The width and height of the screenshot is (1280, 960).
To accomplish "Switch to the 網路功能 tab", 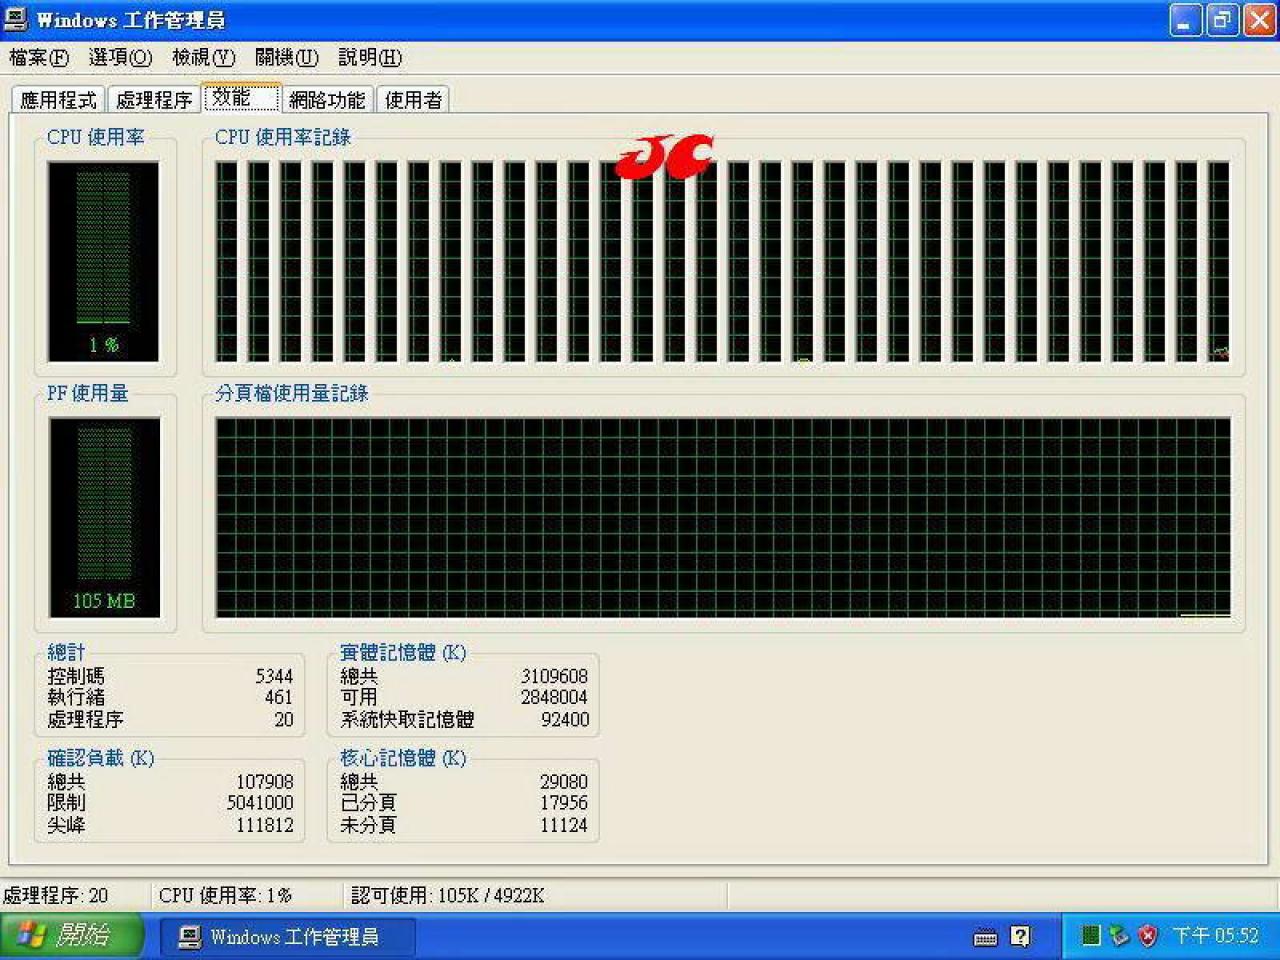I will [327, 100].
